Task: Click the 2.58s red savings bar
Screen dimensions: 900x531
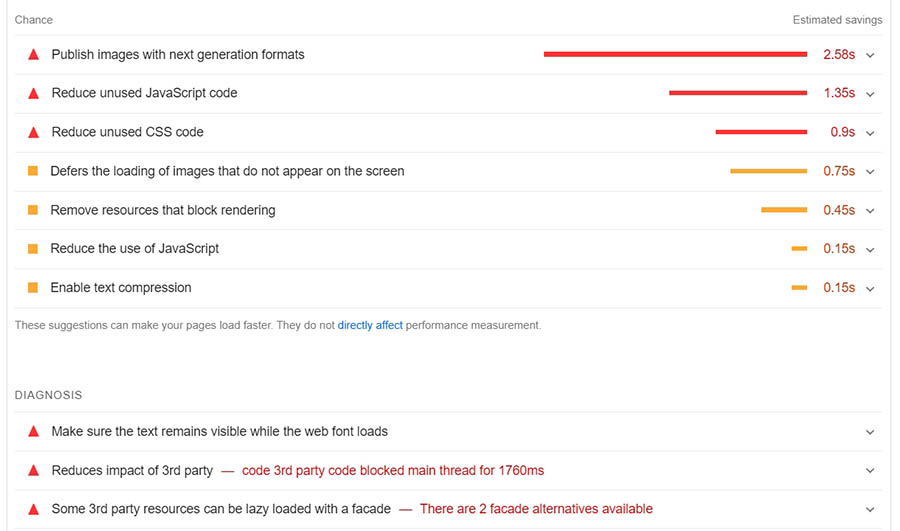Action: coord(675,54)
